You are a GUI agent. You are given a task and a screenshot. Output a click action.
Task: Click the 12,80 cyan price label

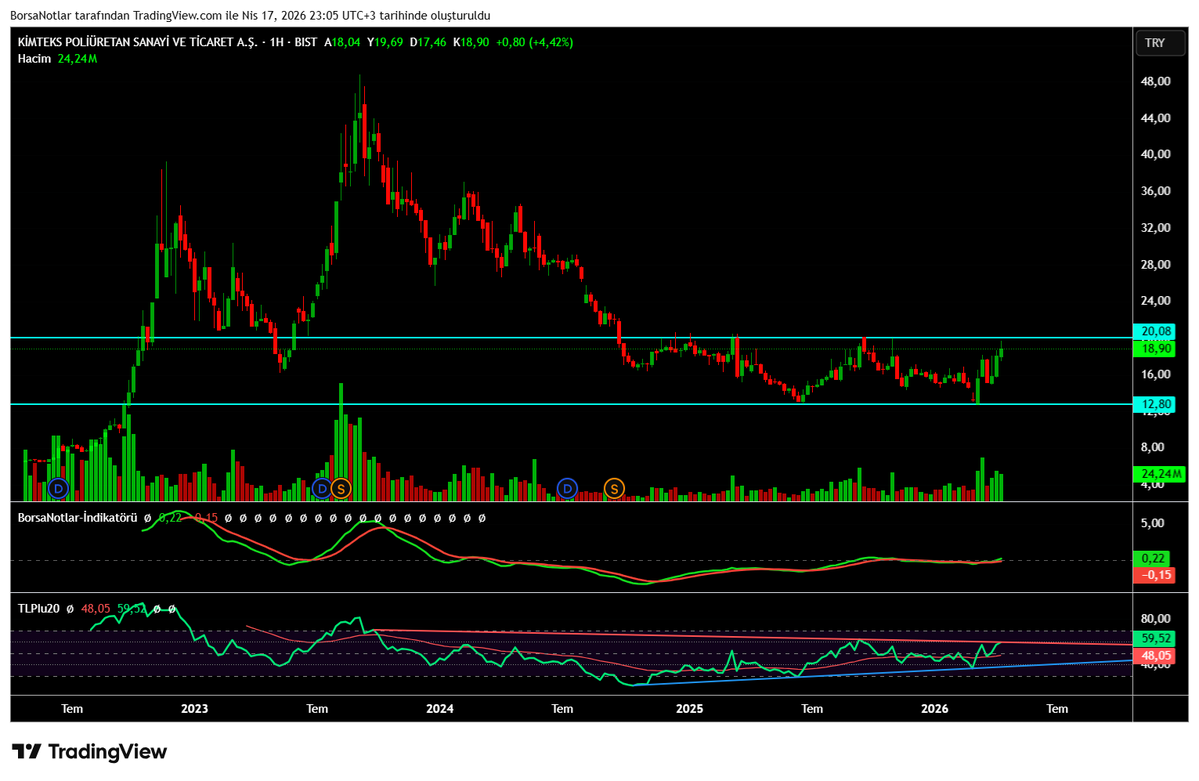(x=1155, y=404)
